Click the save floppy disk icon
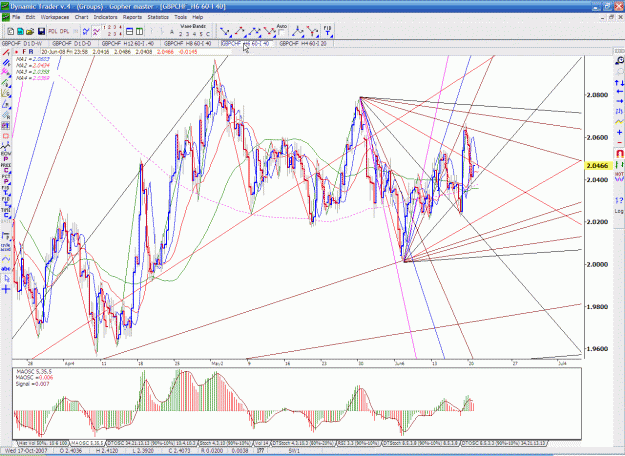This screenshot has height=456, width=625. point(41,31)
